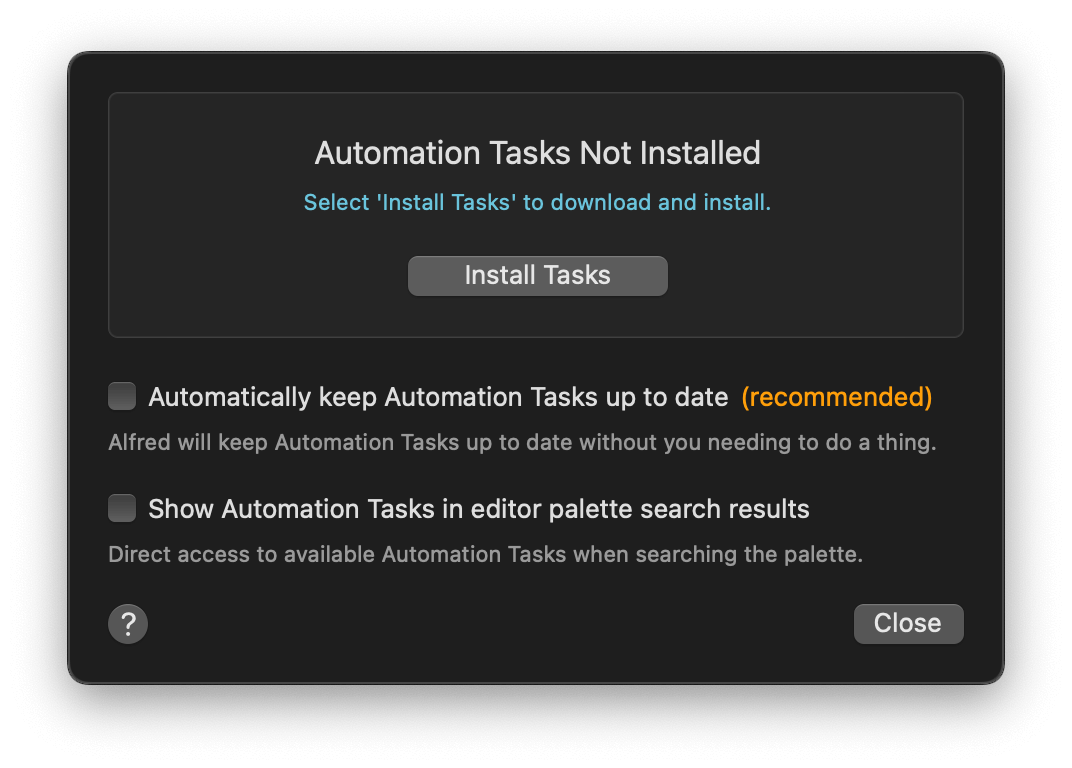1072x768 pixels.
Task: Click Install Tasks to download Automation Tasks
Action: point(537,275)
